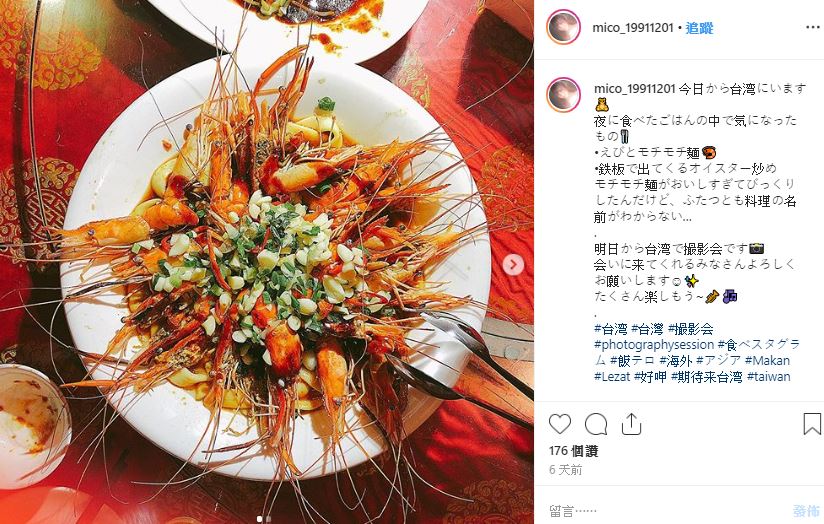Open the #Makan hashtag
Screen dimensions: 824x524
click(767, 361)
